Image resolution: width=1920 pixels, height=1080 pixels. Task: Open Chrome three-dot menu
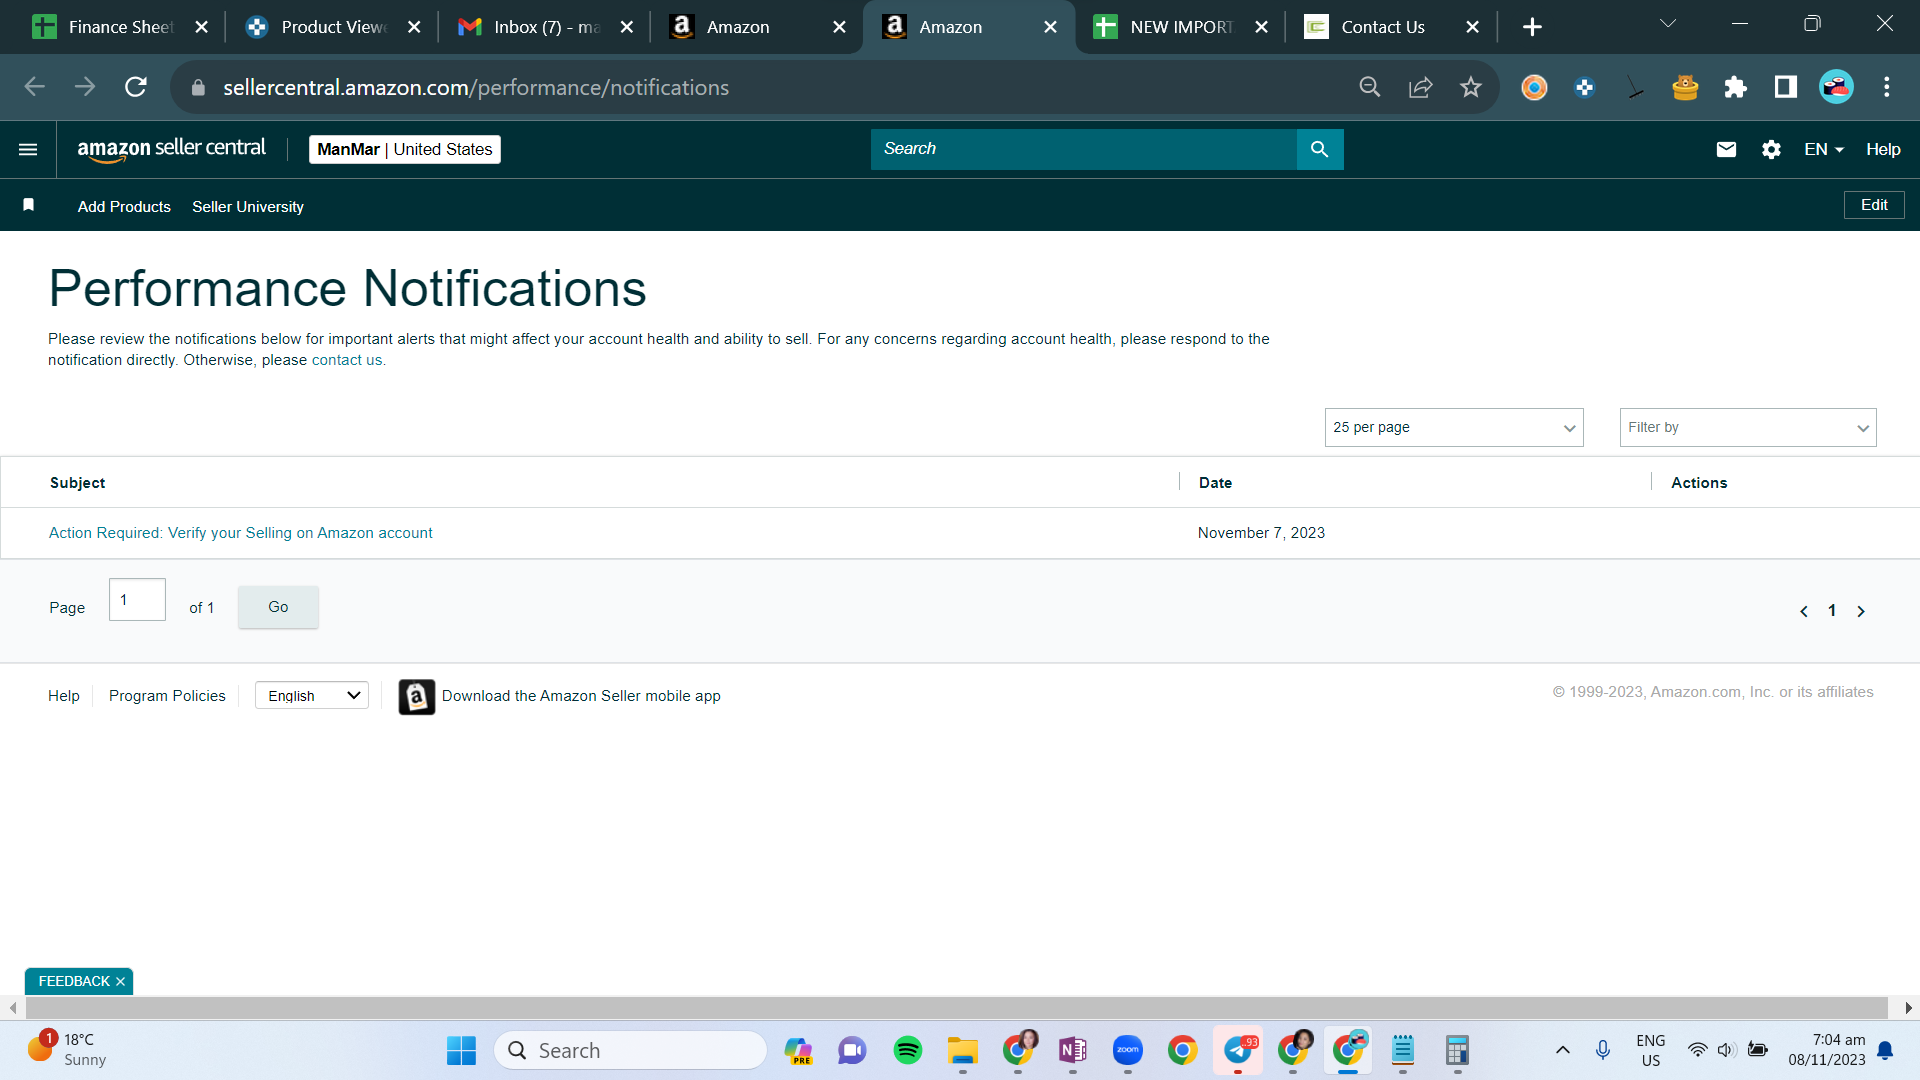(x=1887, y=87)
